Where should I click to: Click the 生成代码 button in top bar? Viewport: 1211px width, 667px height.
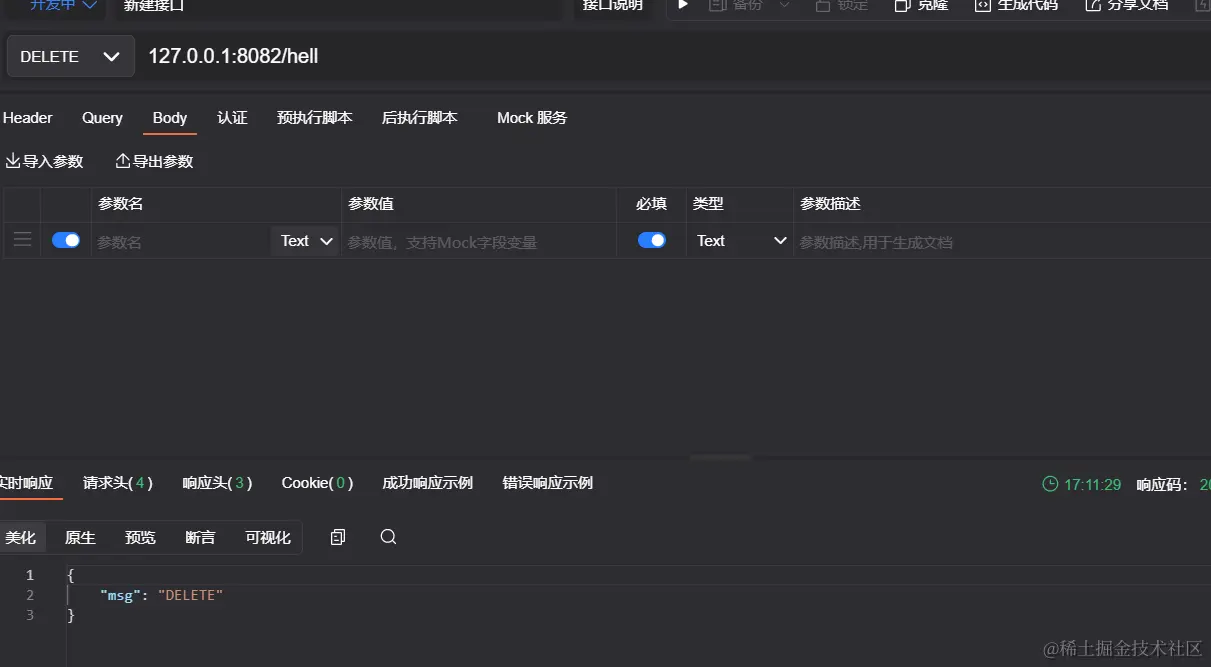(1017, 5)
